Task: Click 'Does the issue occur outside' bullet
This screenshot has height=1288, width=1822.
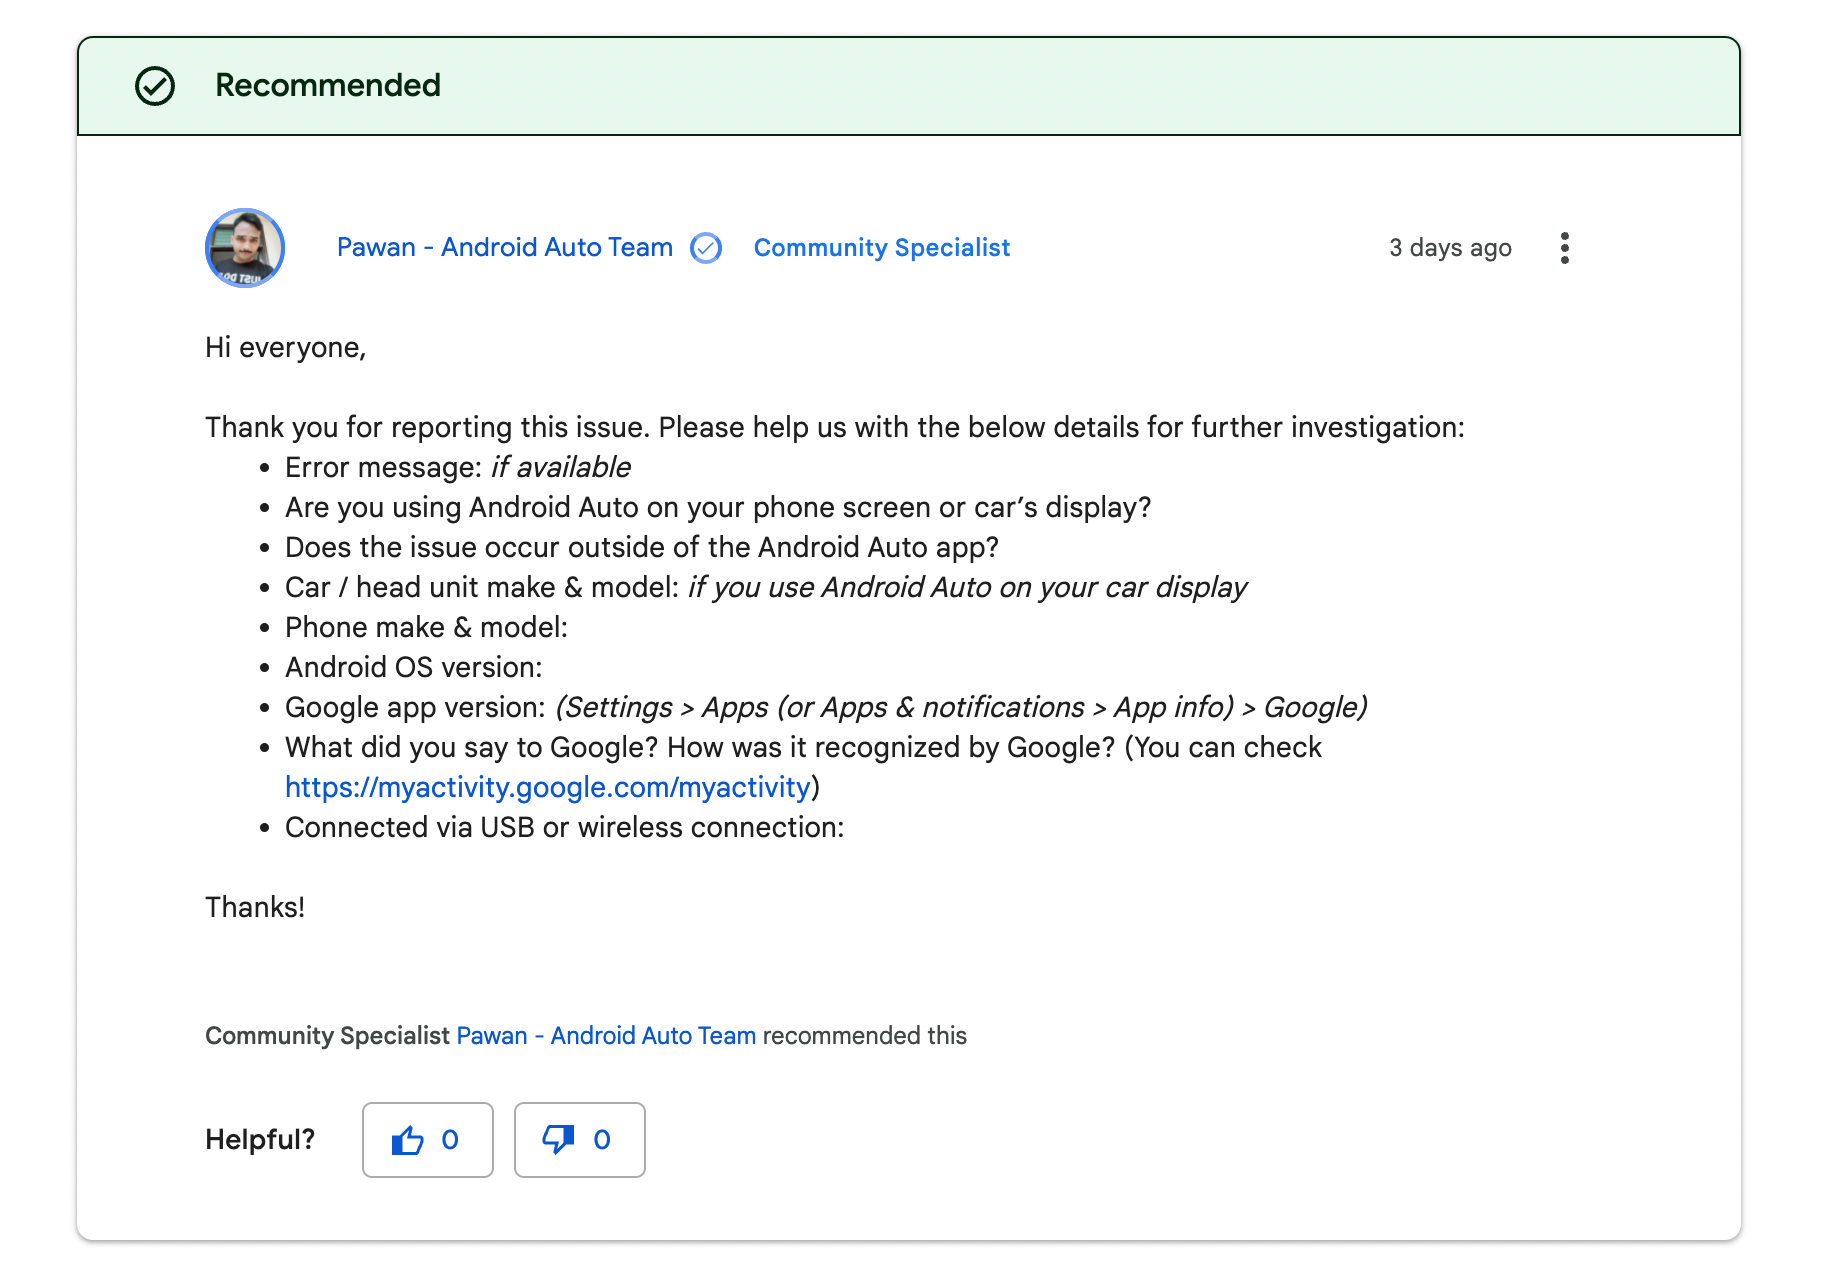Action: pyautogui.click(x=642, y=547)
